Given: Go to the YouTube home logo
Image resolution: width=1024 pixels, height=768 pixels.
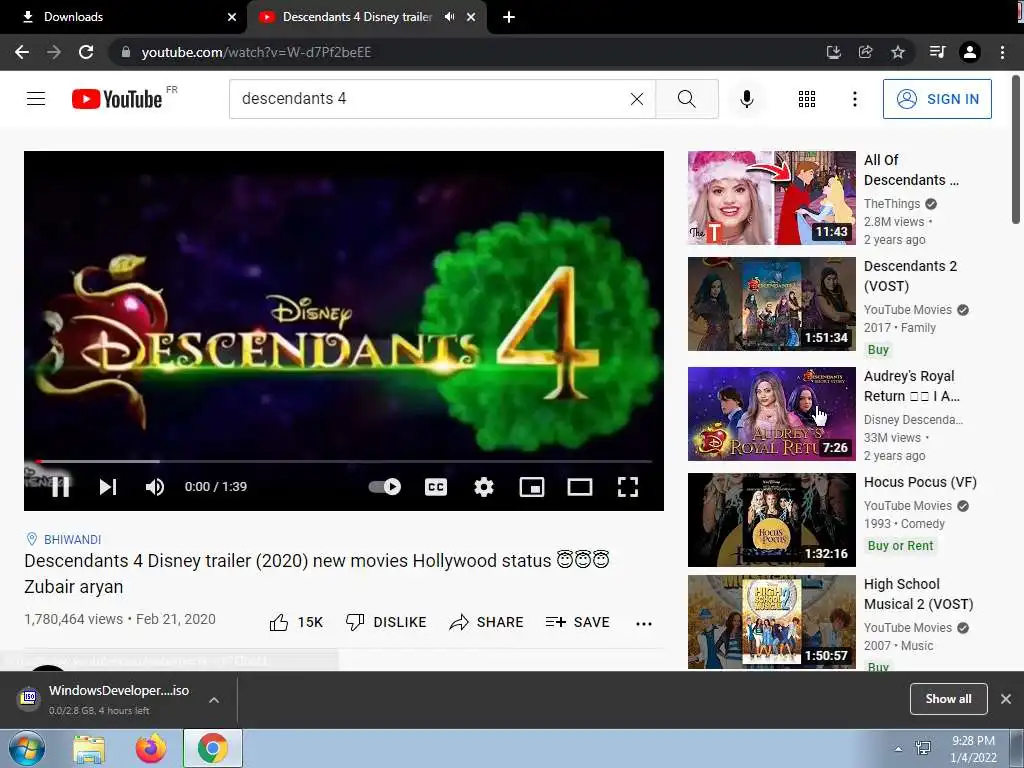Looking at the screenshot, I should coord(117,99).
